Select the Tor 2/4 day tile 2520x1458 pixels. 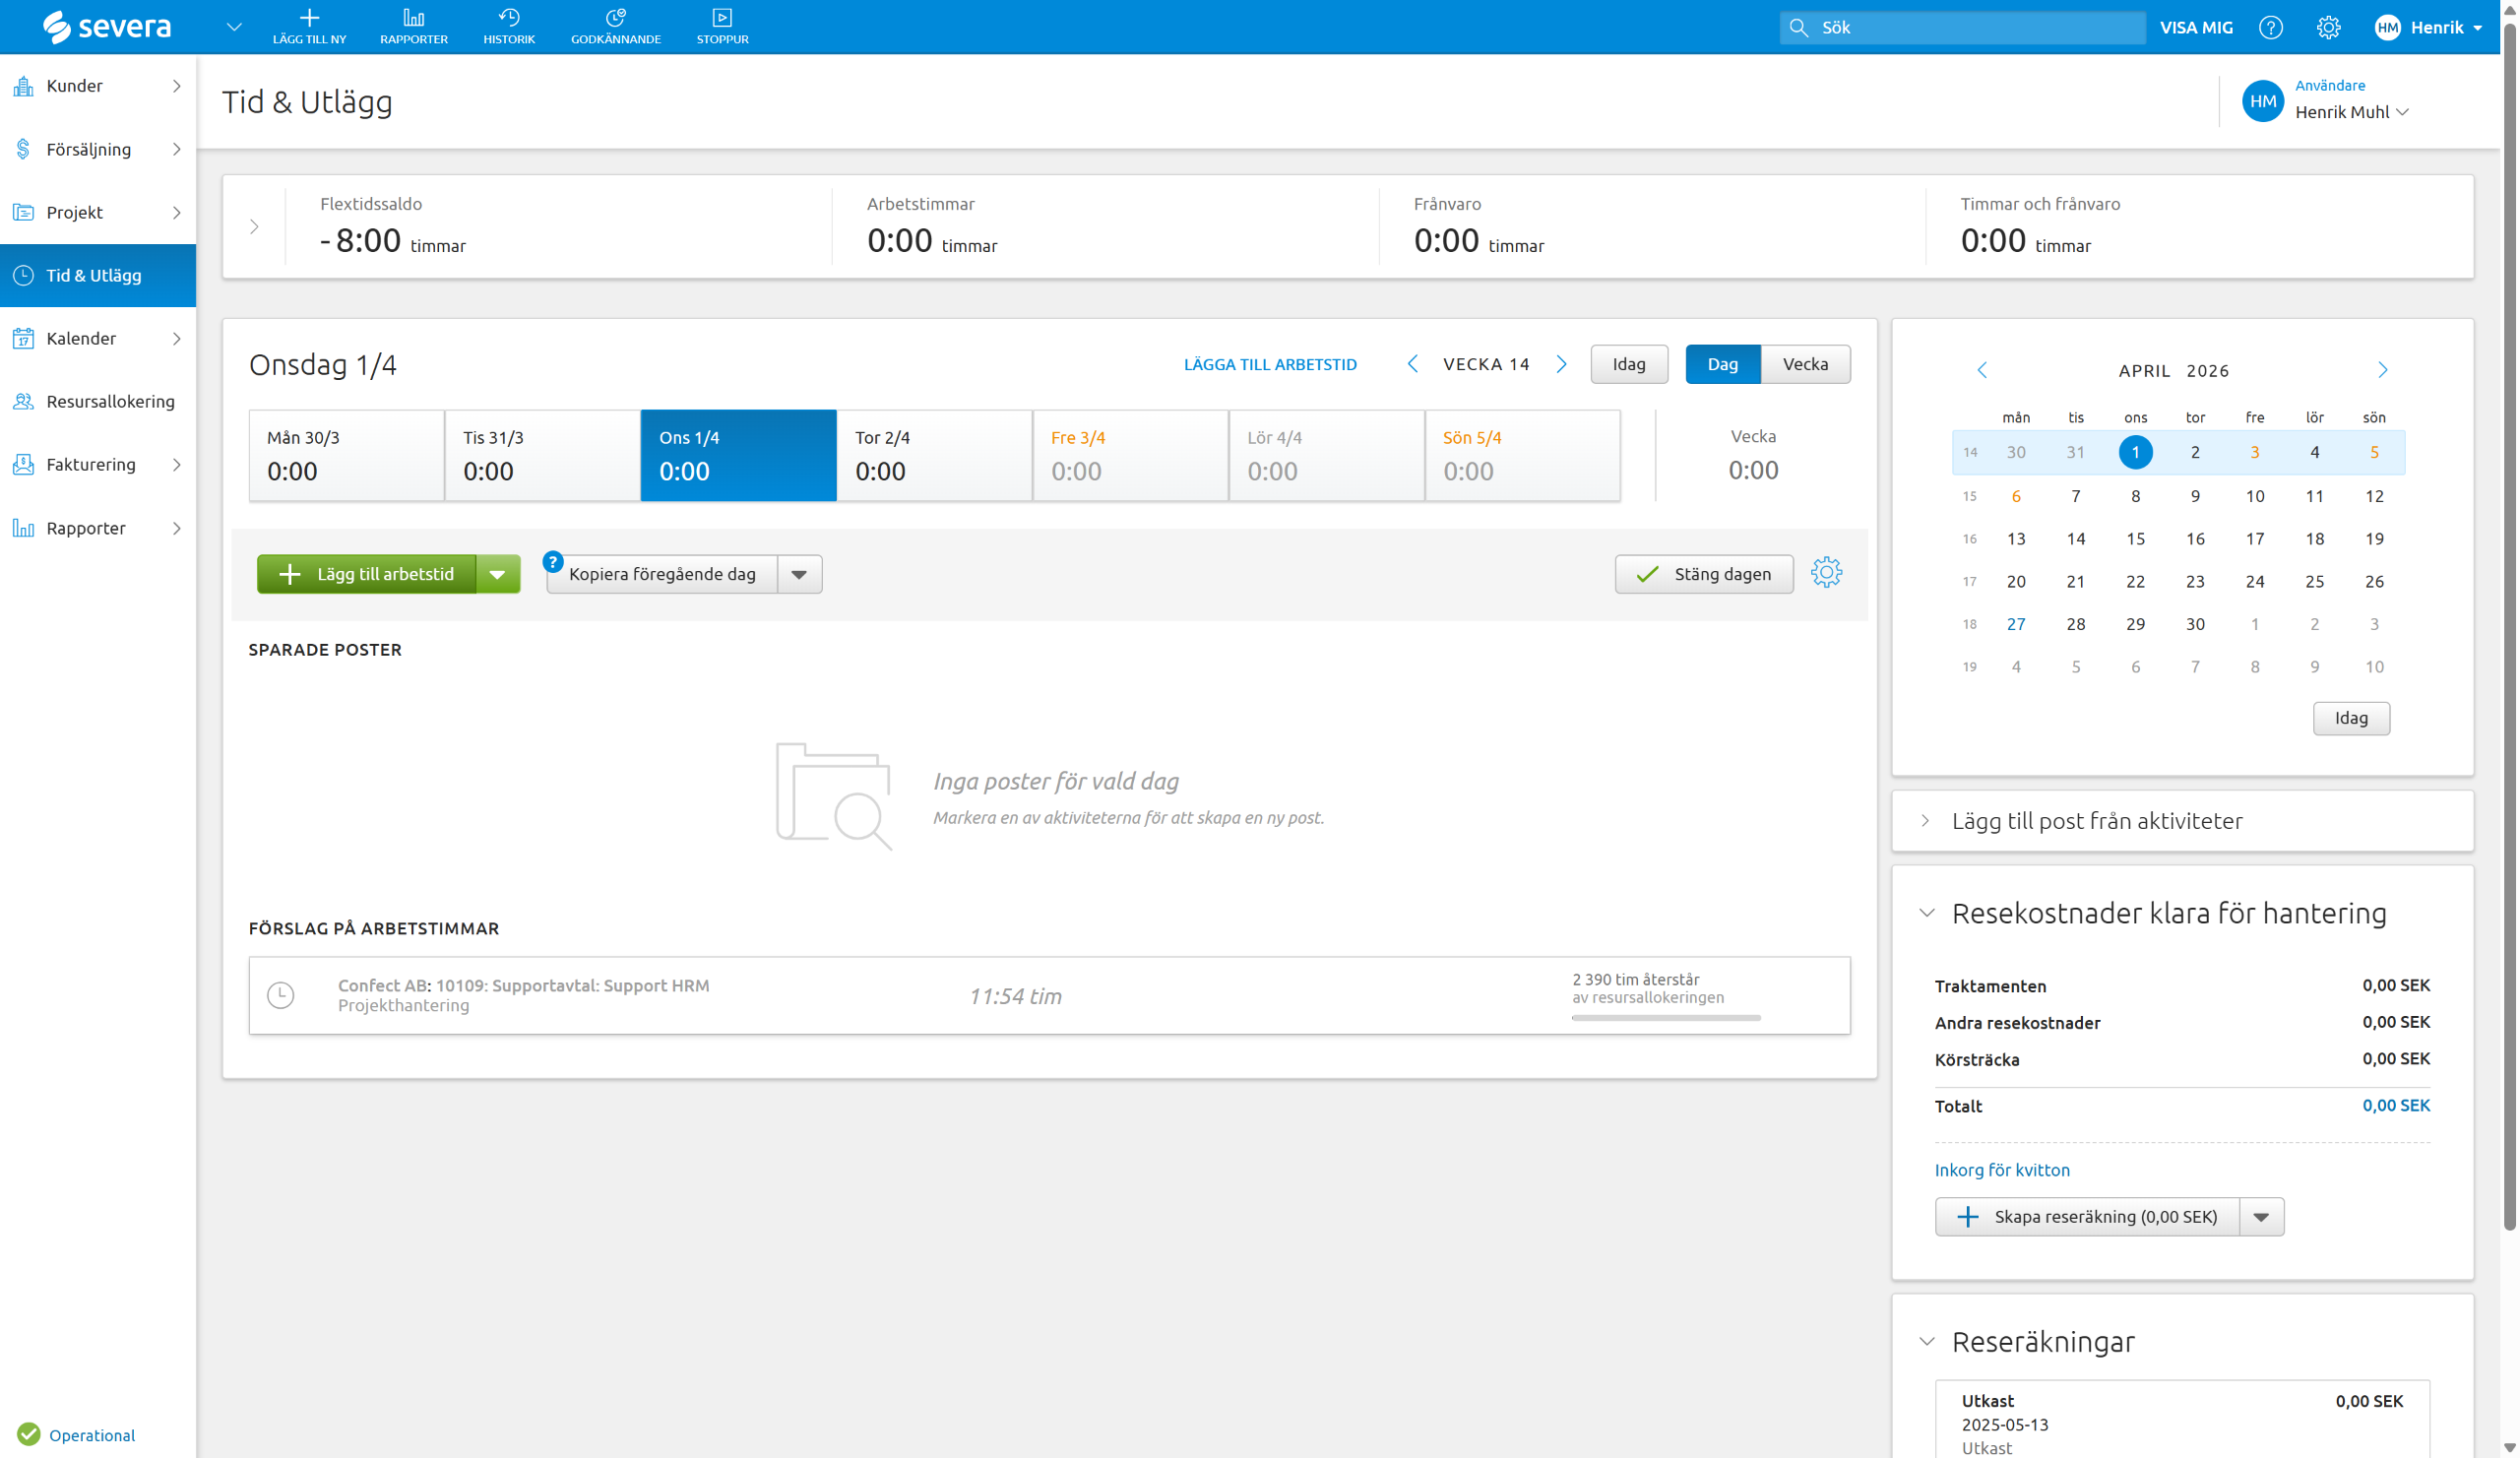pos(933,455)
